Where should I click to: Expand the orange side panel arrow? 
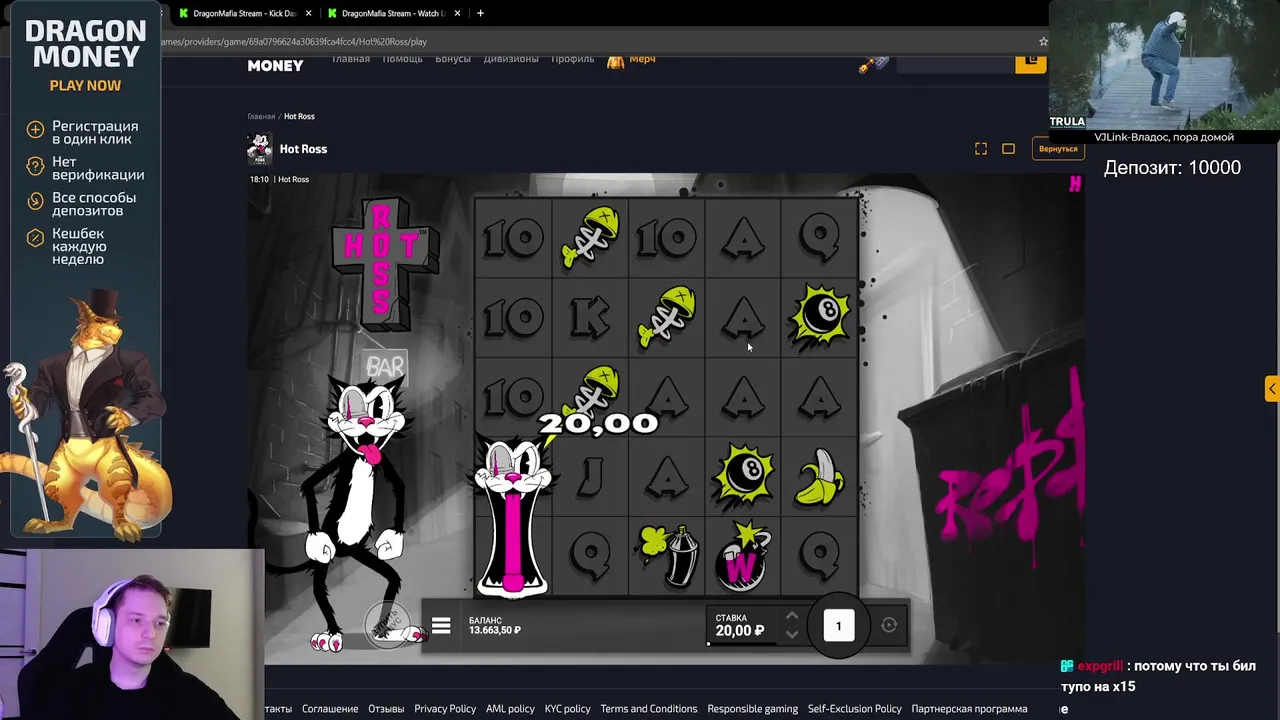pyautogui.click(x=1271, y=389)
